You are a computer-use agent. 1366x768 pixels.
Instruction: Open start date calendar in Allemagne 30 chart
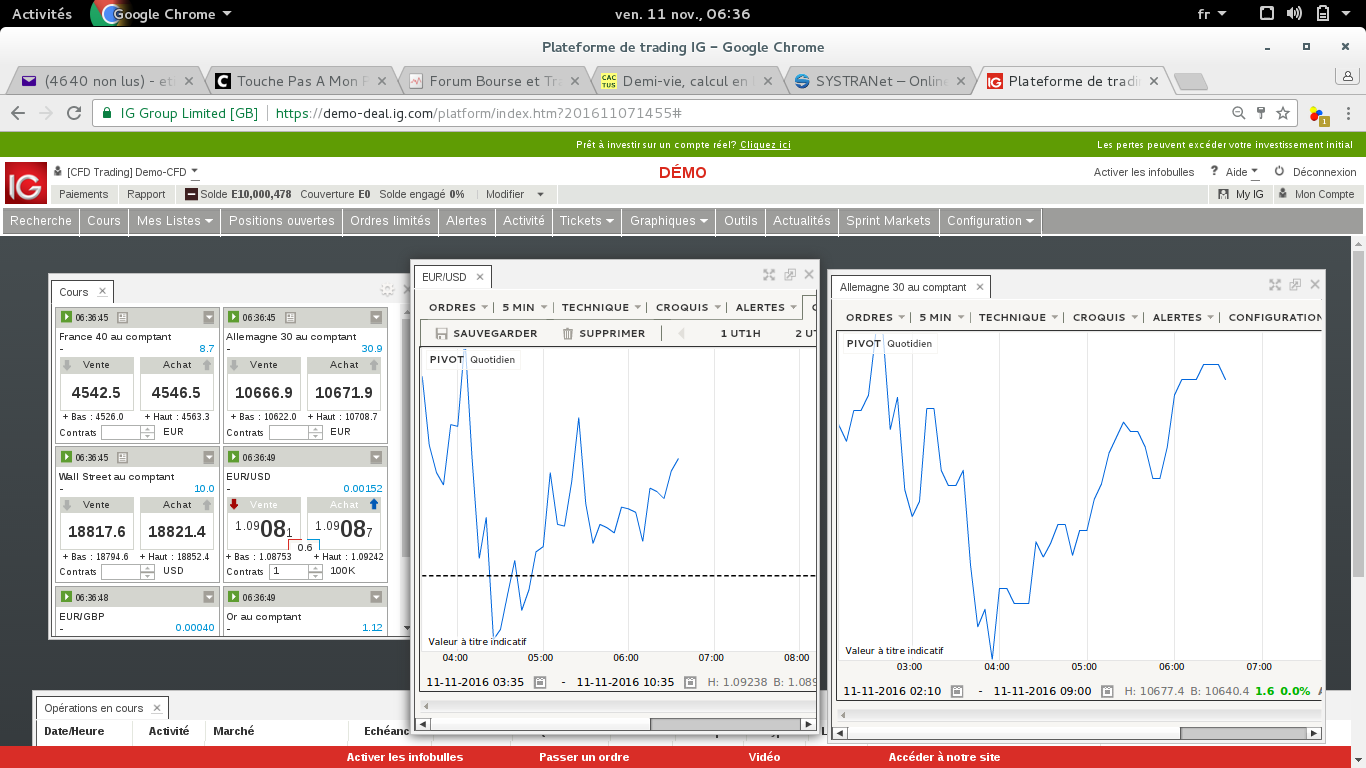pyautogui.click(x=958, y=691)
